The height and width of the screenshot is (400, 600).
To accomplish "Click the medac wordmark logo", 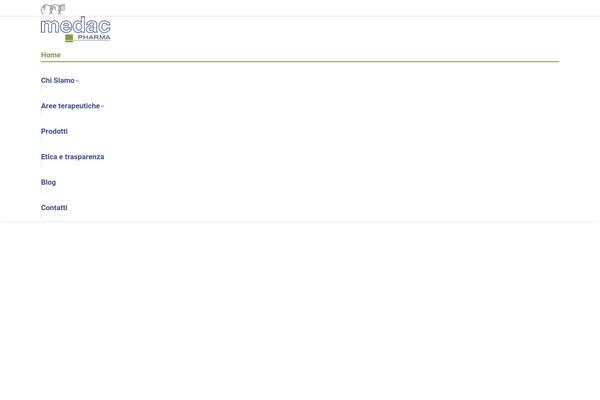I will (x=75, y=24).
